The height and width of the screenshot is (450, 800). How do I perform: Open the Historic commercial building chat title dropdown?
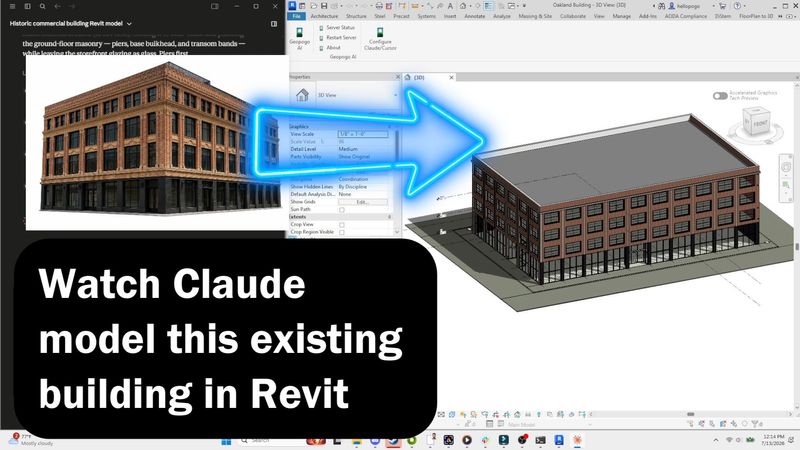tap(129, 24)
